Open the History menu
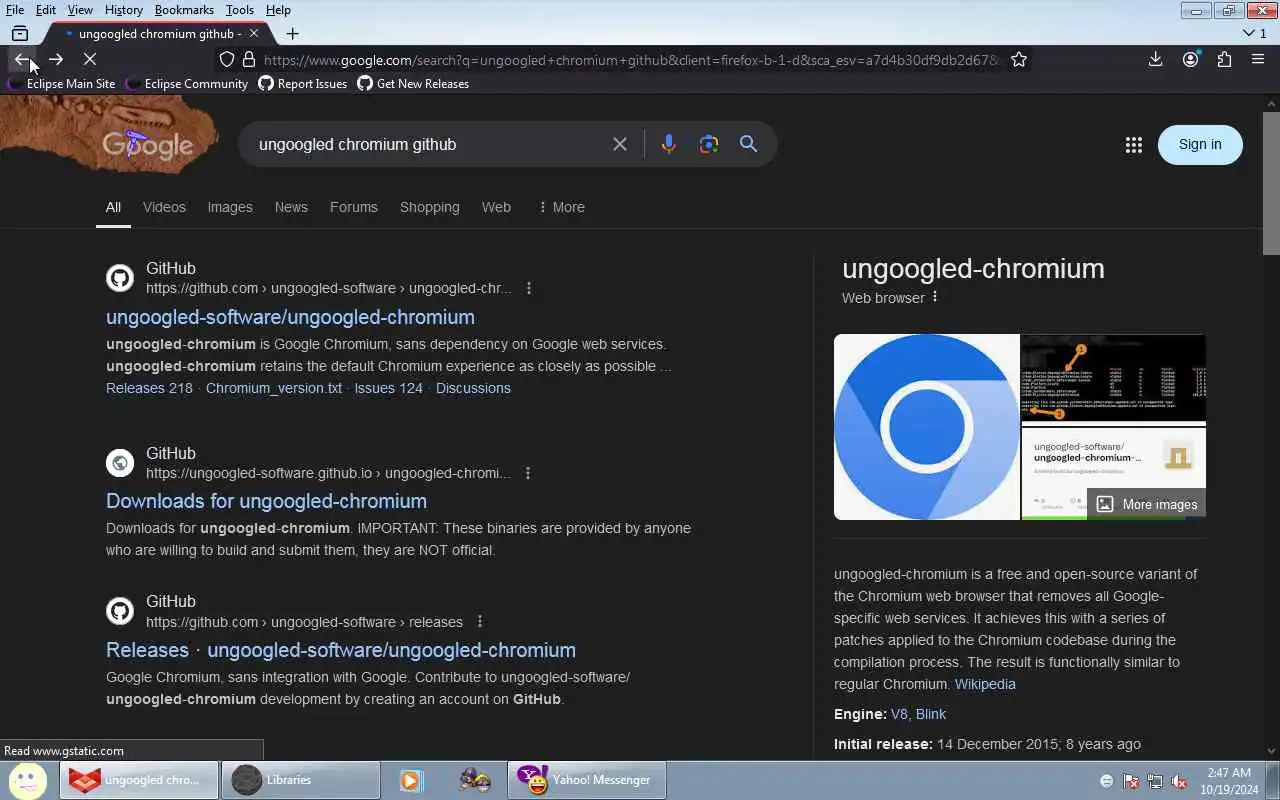Image resolution: width=1280 pixels, height=800 pixels. tap(123, 10)
